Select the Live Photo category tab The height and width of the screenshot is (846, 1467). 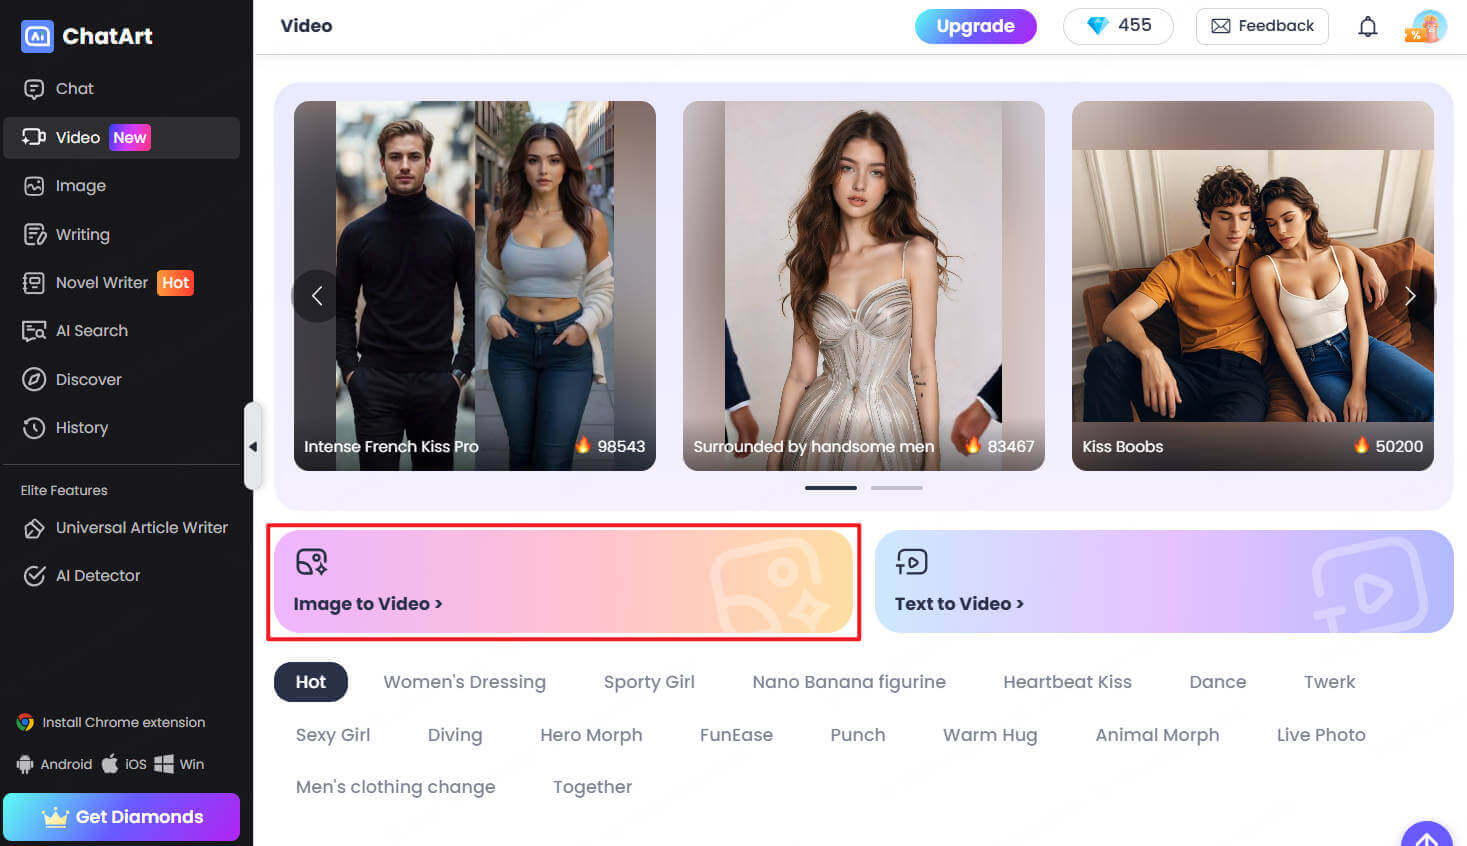point(1320,735)
